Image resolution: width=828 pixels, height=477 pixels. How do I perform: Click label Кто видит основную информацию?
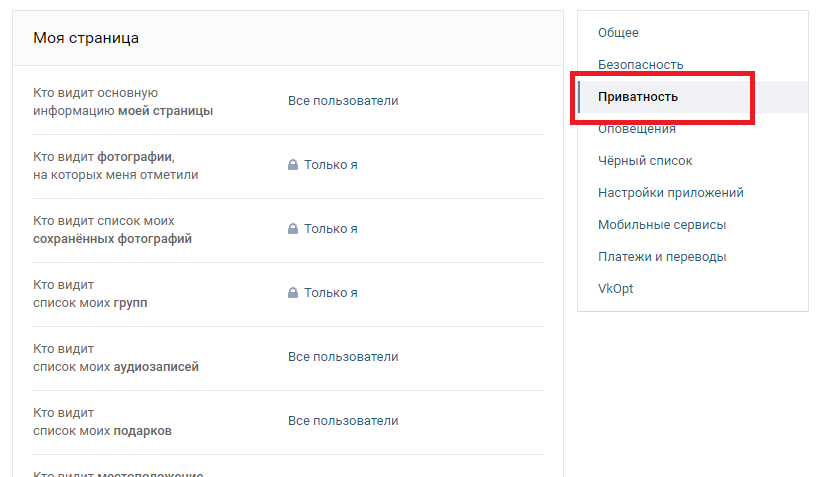pyautogui.click(x=123, y=101)
